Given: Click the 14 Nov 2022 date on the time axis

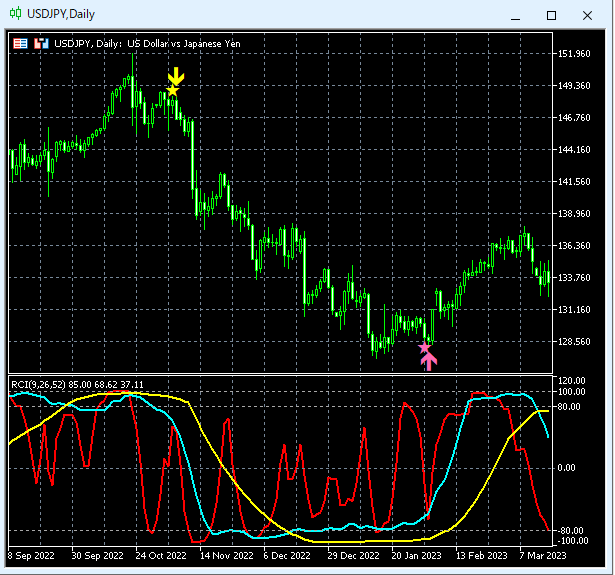Looking at the screenshot, I should click(226, 556).
